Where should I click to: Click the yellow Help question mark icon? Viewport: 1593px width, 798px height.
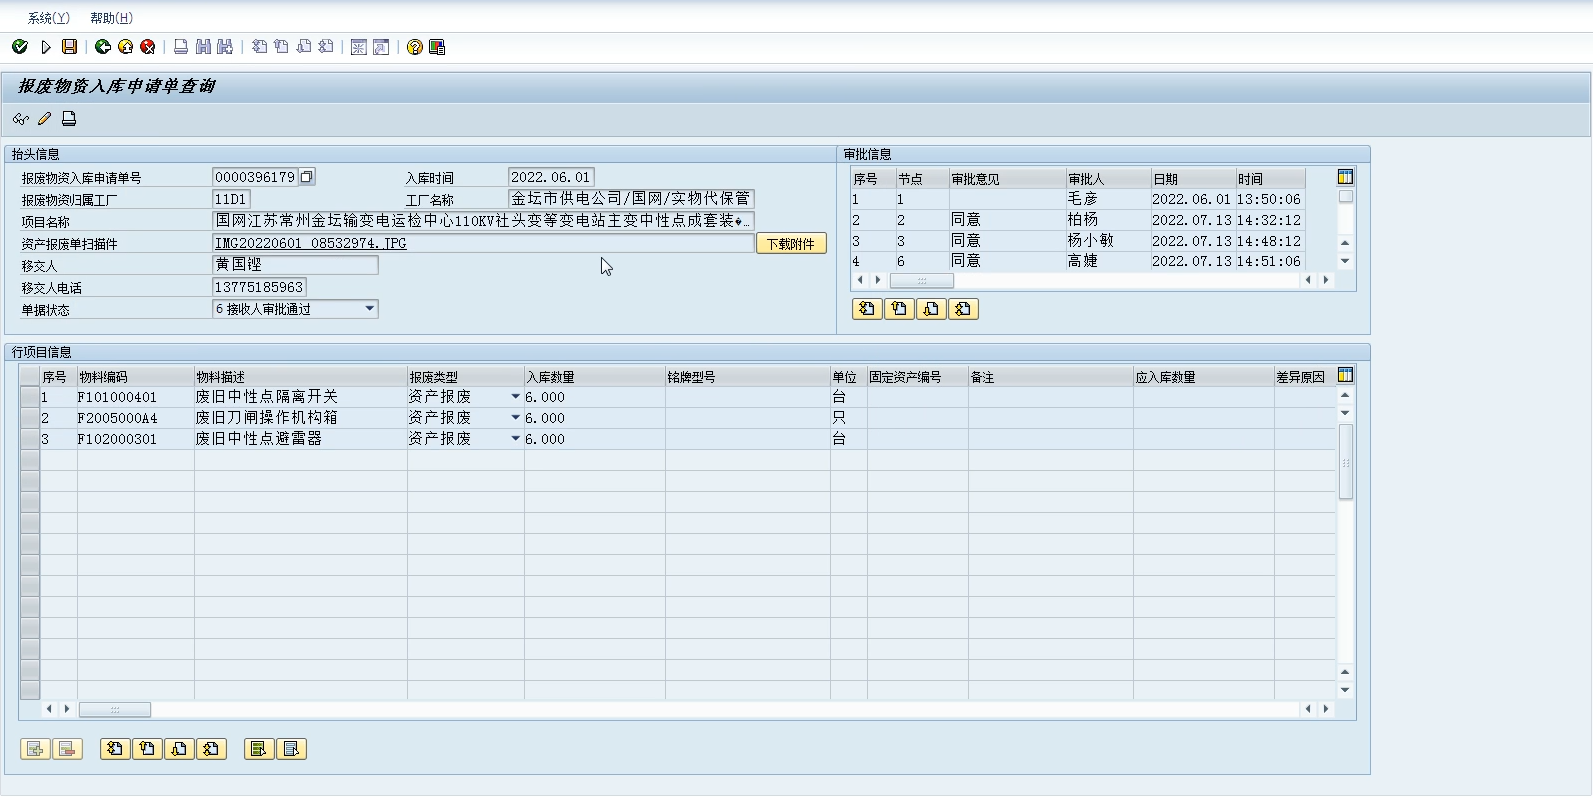click(415, 47)
